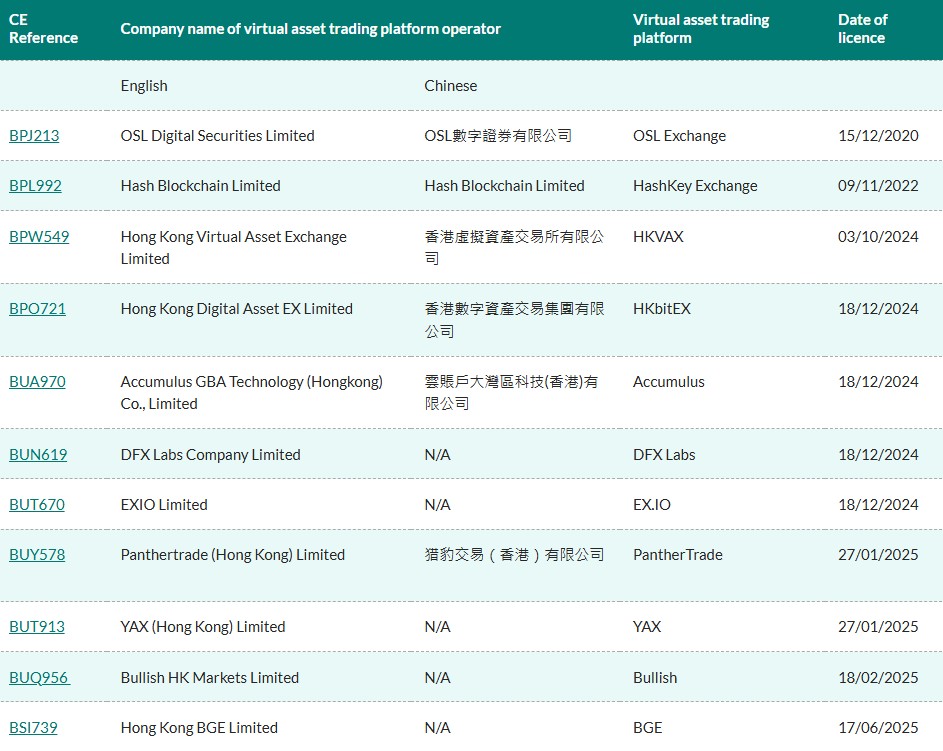The height and width of the screenshot is (751, 943).
Task: Open the BUA970 CE reference link
Action: coord(37,381)
